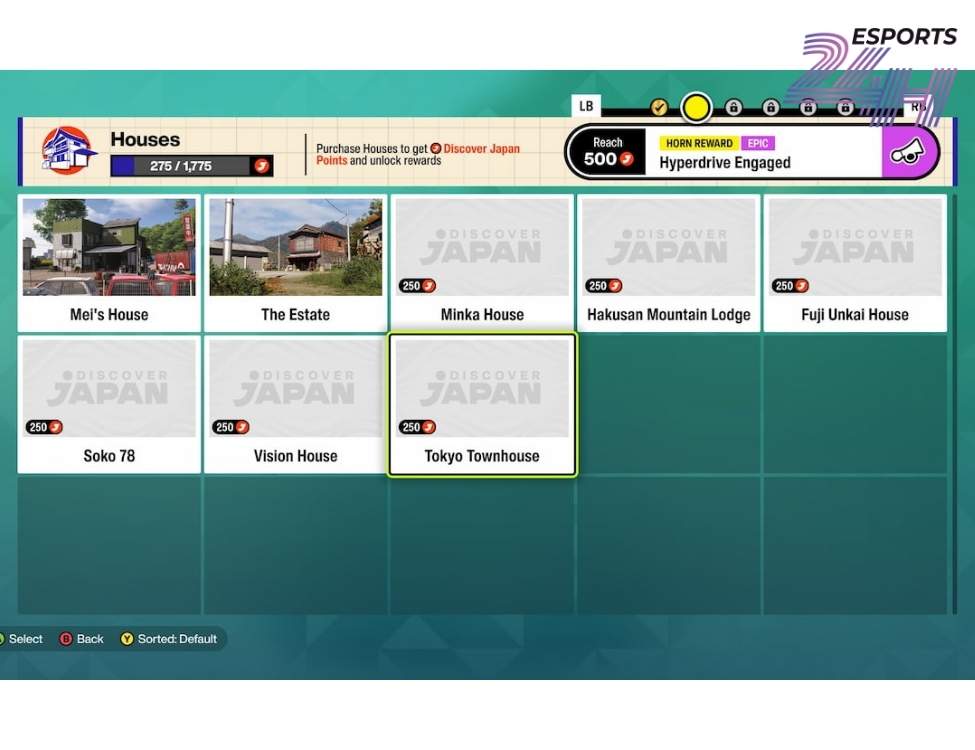
Task: Click the B Back button prompt
Action: pos(81,639)
